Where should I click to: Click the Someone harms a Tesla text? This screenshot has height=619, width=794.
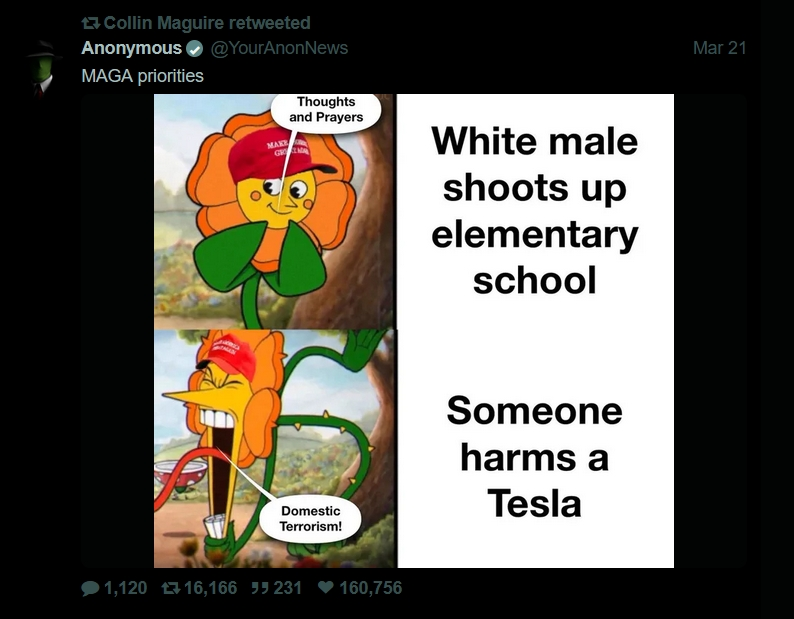535,457
